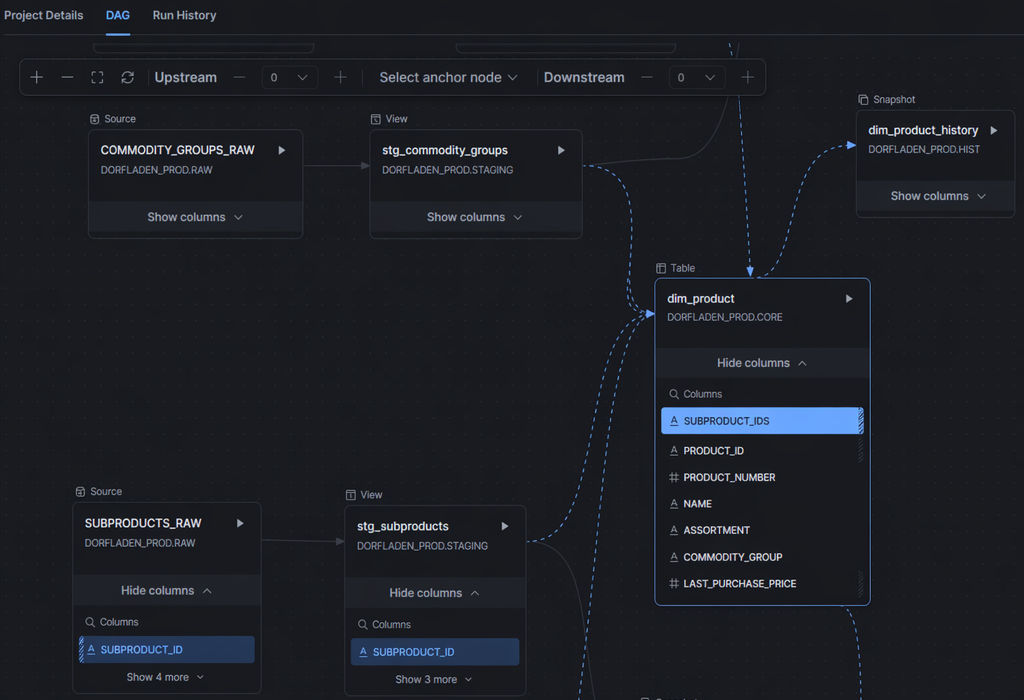The image size is (1024, 700).
Task: Expand Show 3 more in stg_subproducts
Action: [x=434, y=679]
